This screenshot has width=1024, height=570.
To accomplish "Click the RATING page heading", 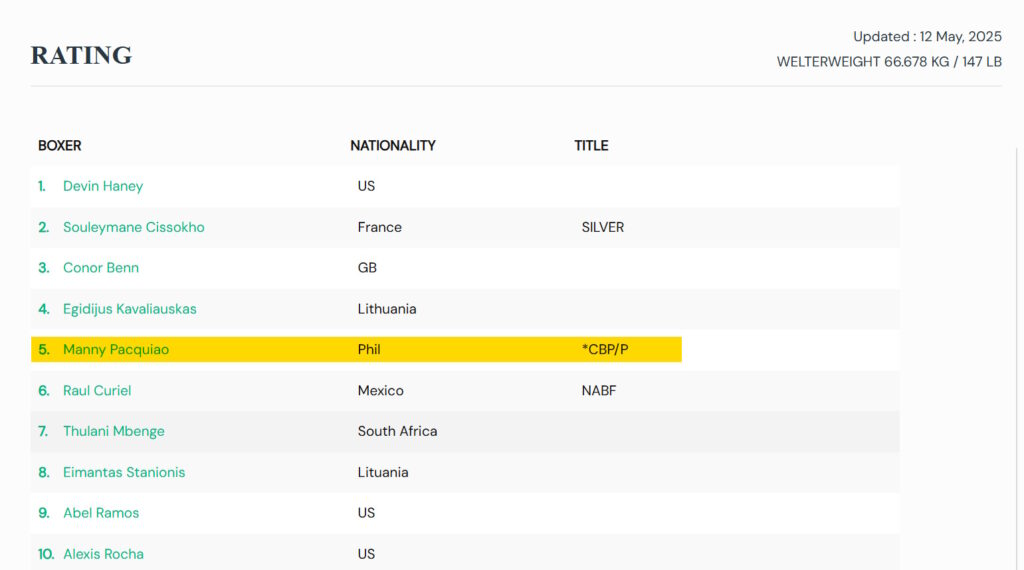I will coord(81,55).
